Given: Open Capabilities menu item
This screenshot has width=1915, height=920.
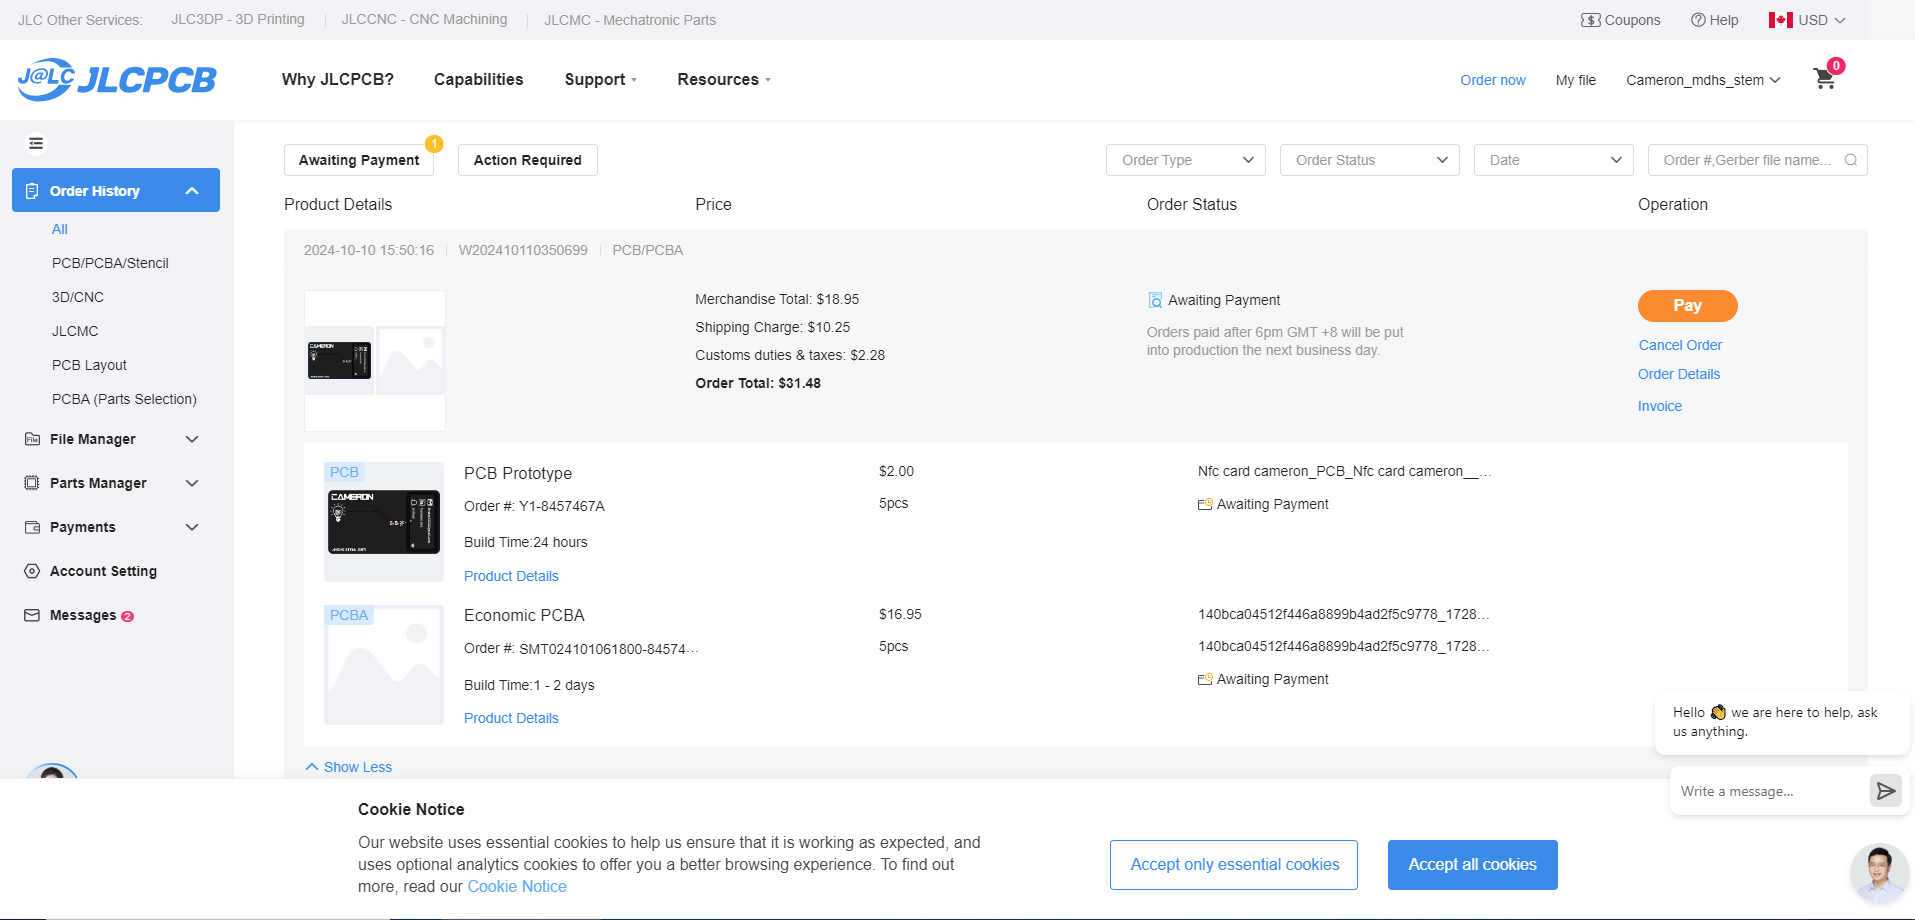Looking at the screenshot, I should pos(478,79).
